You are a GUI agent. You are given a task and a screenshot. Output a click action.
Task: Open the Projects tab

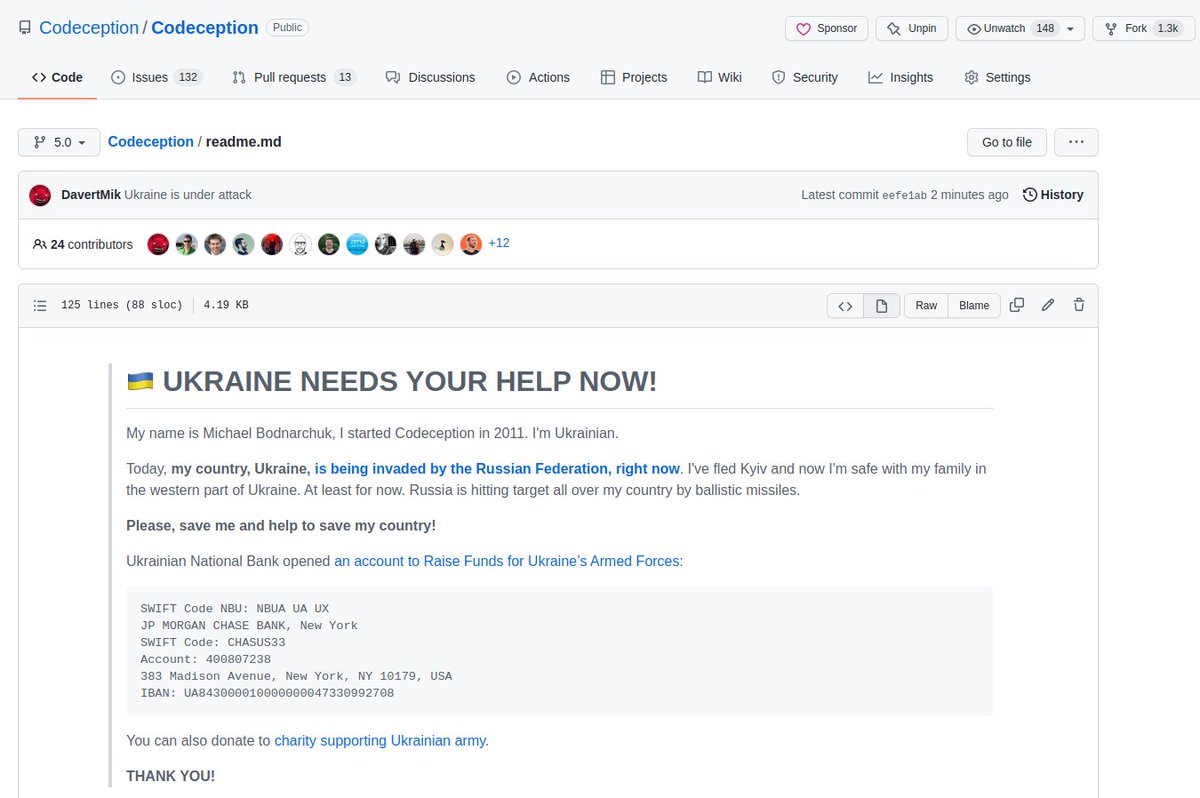point(633,77)
